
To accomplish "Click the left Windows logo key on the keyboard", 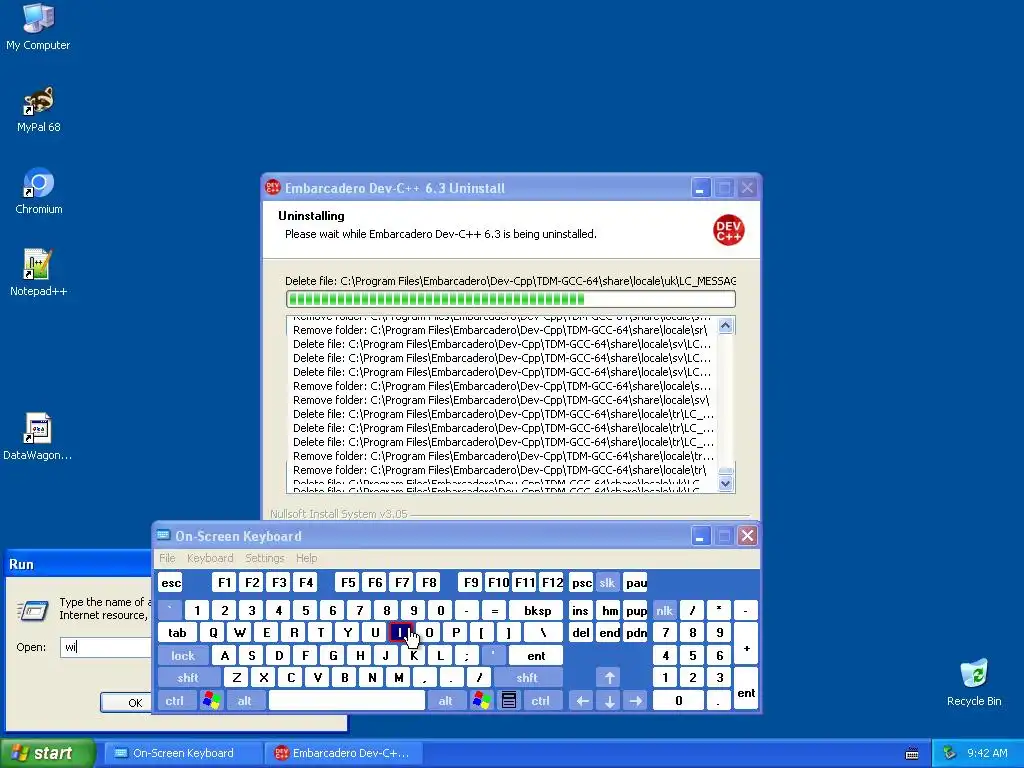I will (212, 701).
